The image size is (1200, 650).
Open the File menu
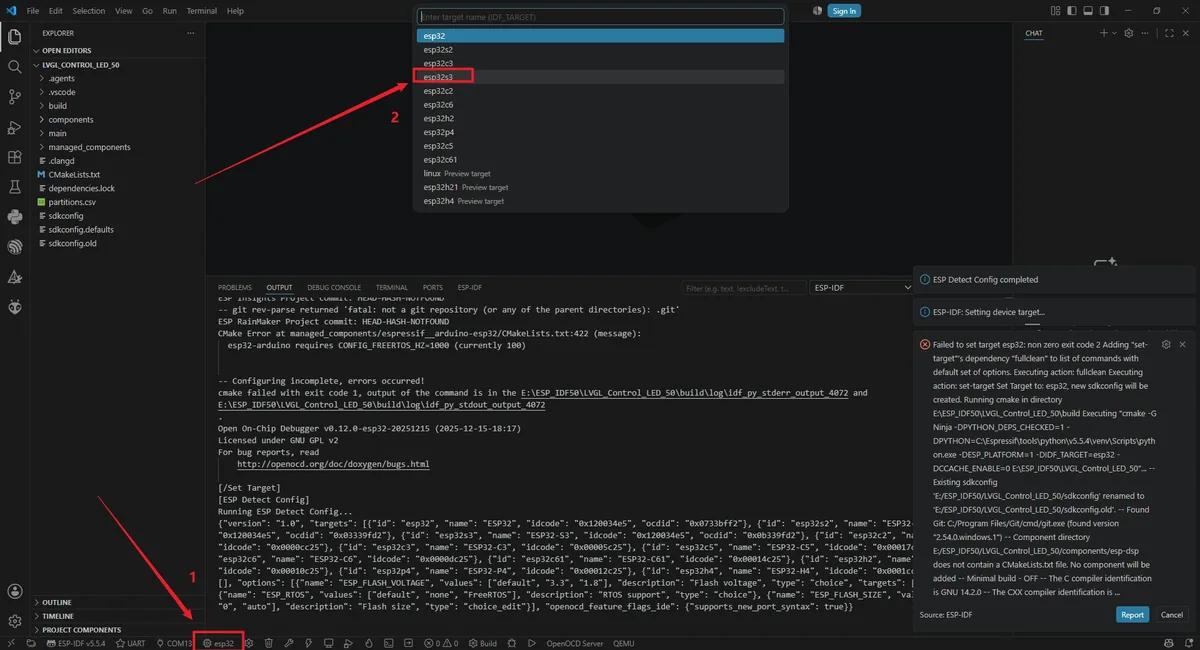pos(33,11)
